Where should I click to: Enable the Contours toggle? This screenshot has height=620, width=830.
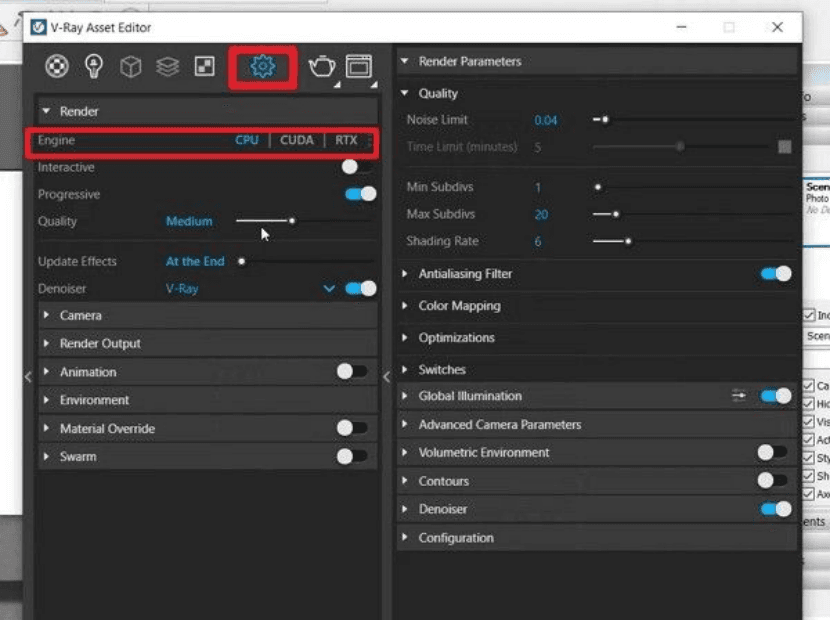point(772,481)
